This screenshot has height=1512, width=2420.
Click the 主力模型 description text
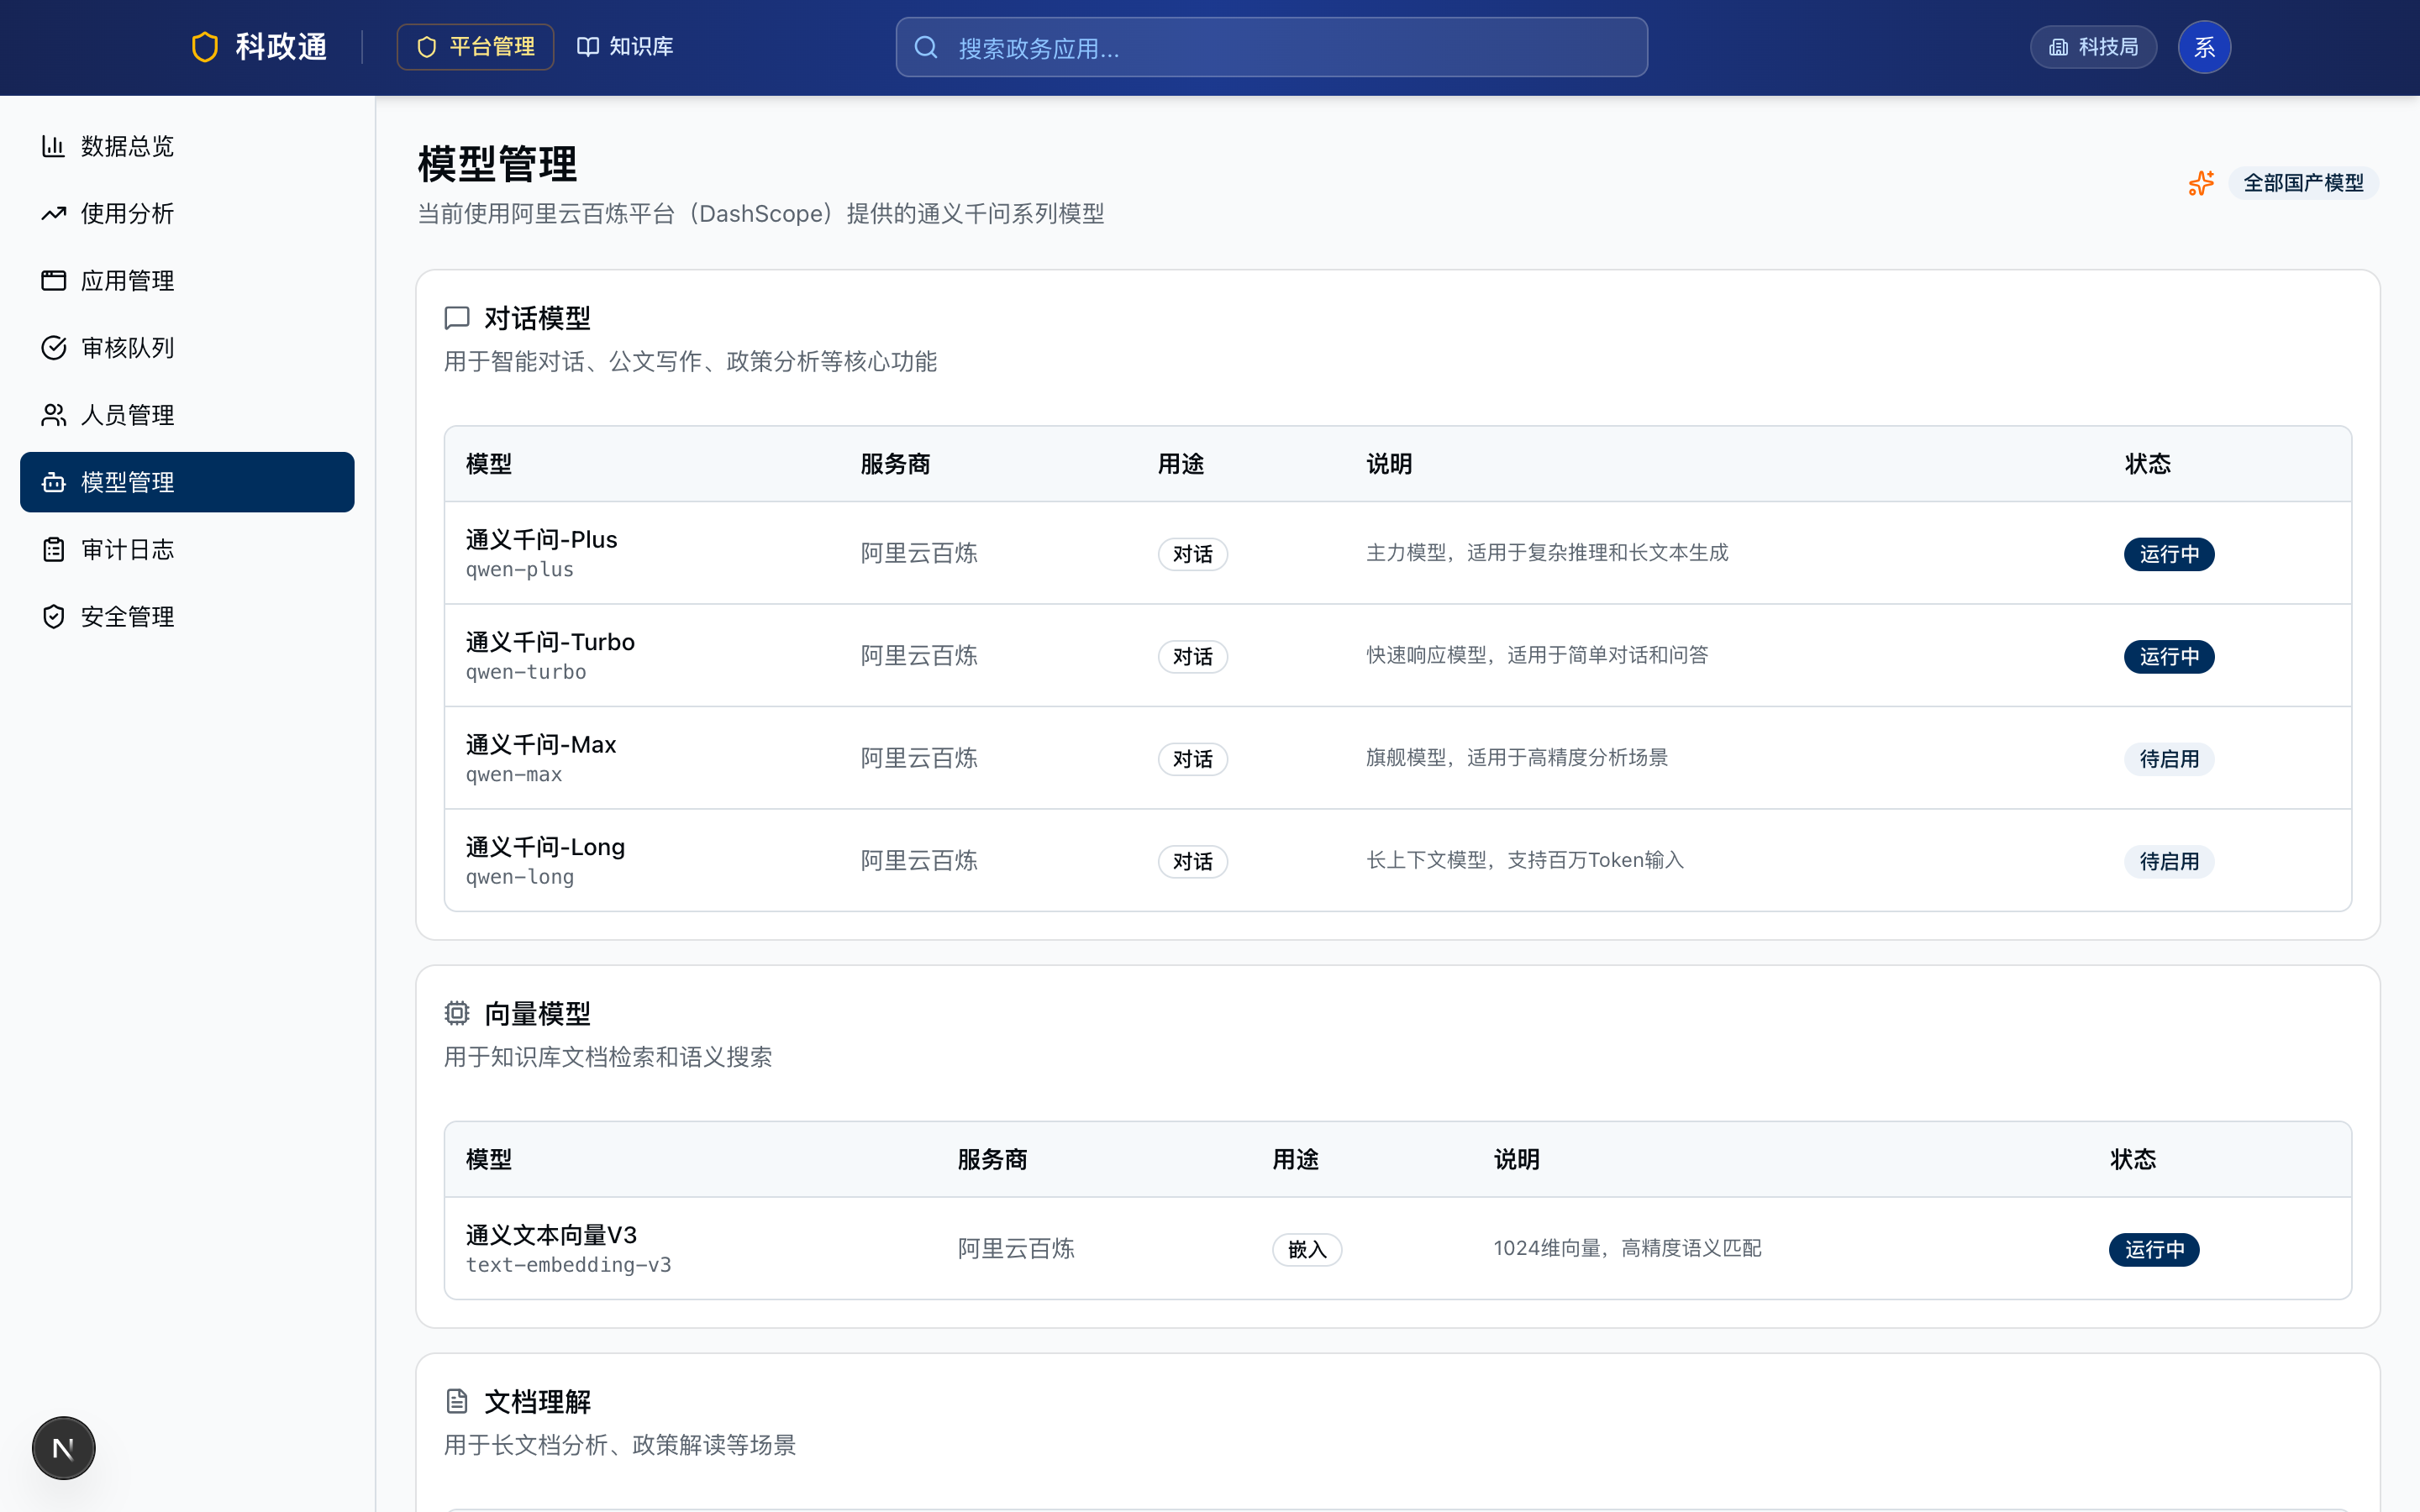(1547, 553)
